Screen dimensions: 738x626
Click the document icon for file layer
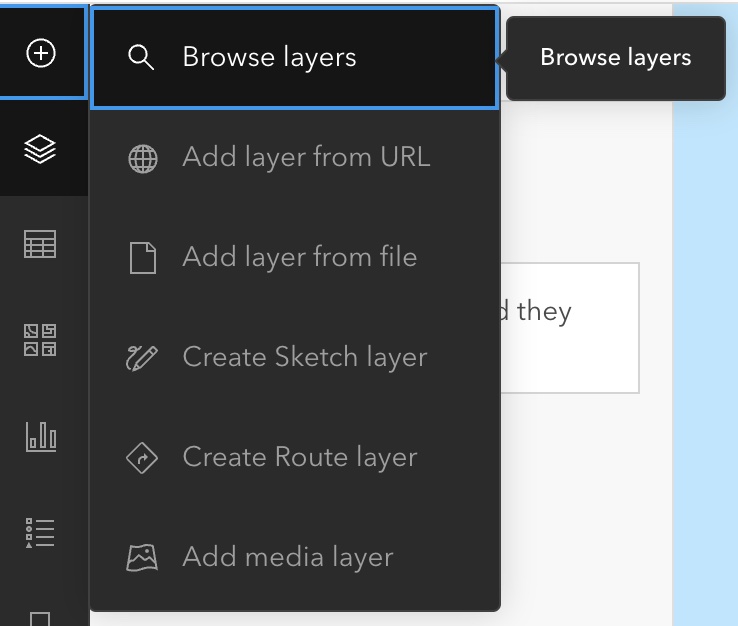[x=142, y=258]
